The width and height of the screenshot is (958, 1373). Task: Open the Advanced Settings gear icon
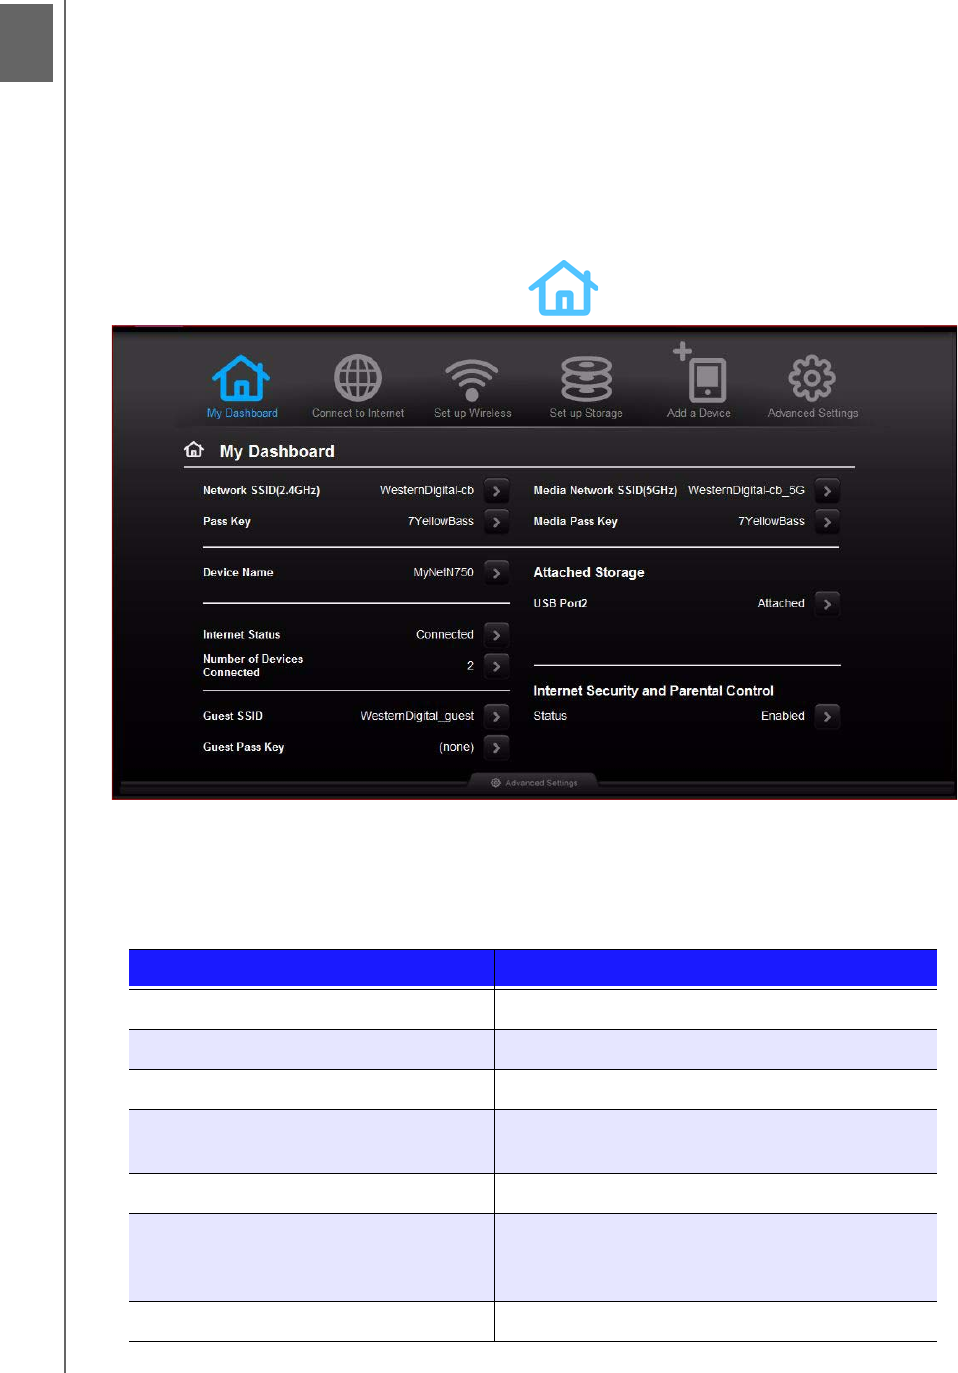pyautogui.click(x=812, y=378)
